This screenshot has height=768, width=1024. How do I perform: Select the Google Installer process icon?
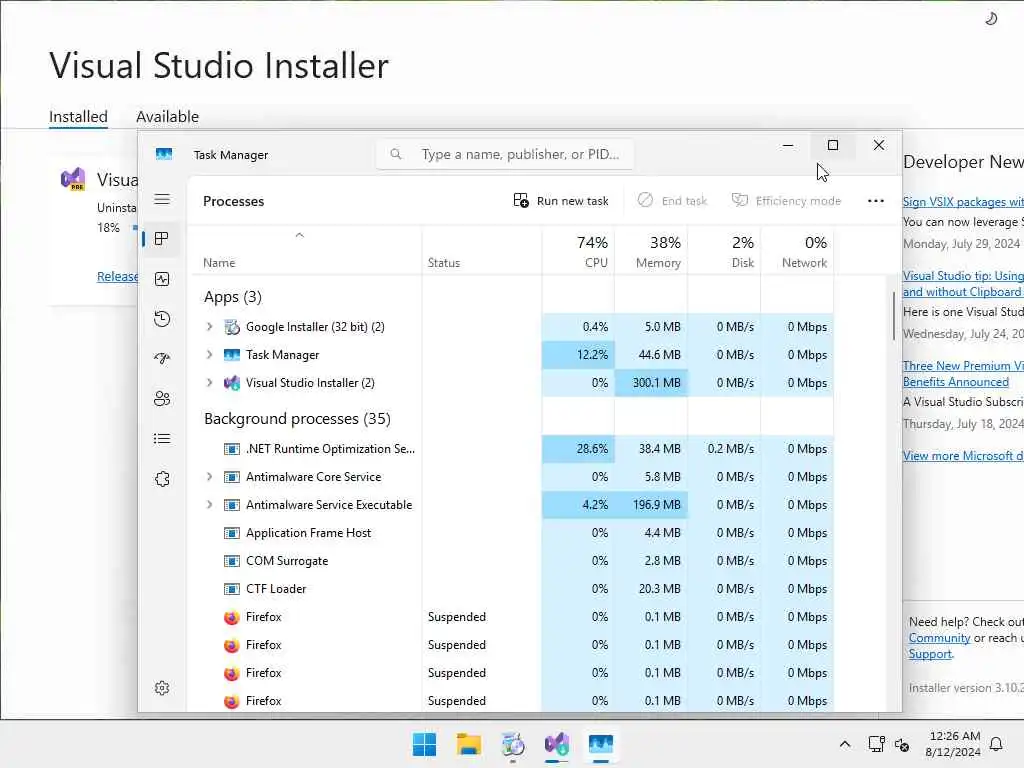point(232,327)
